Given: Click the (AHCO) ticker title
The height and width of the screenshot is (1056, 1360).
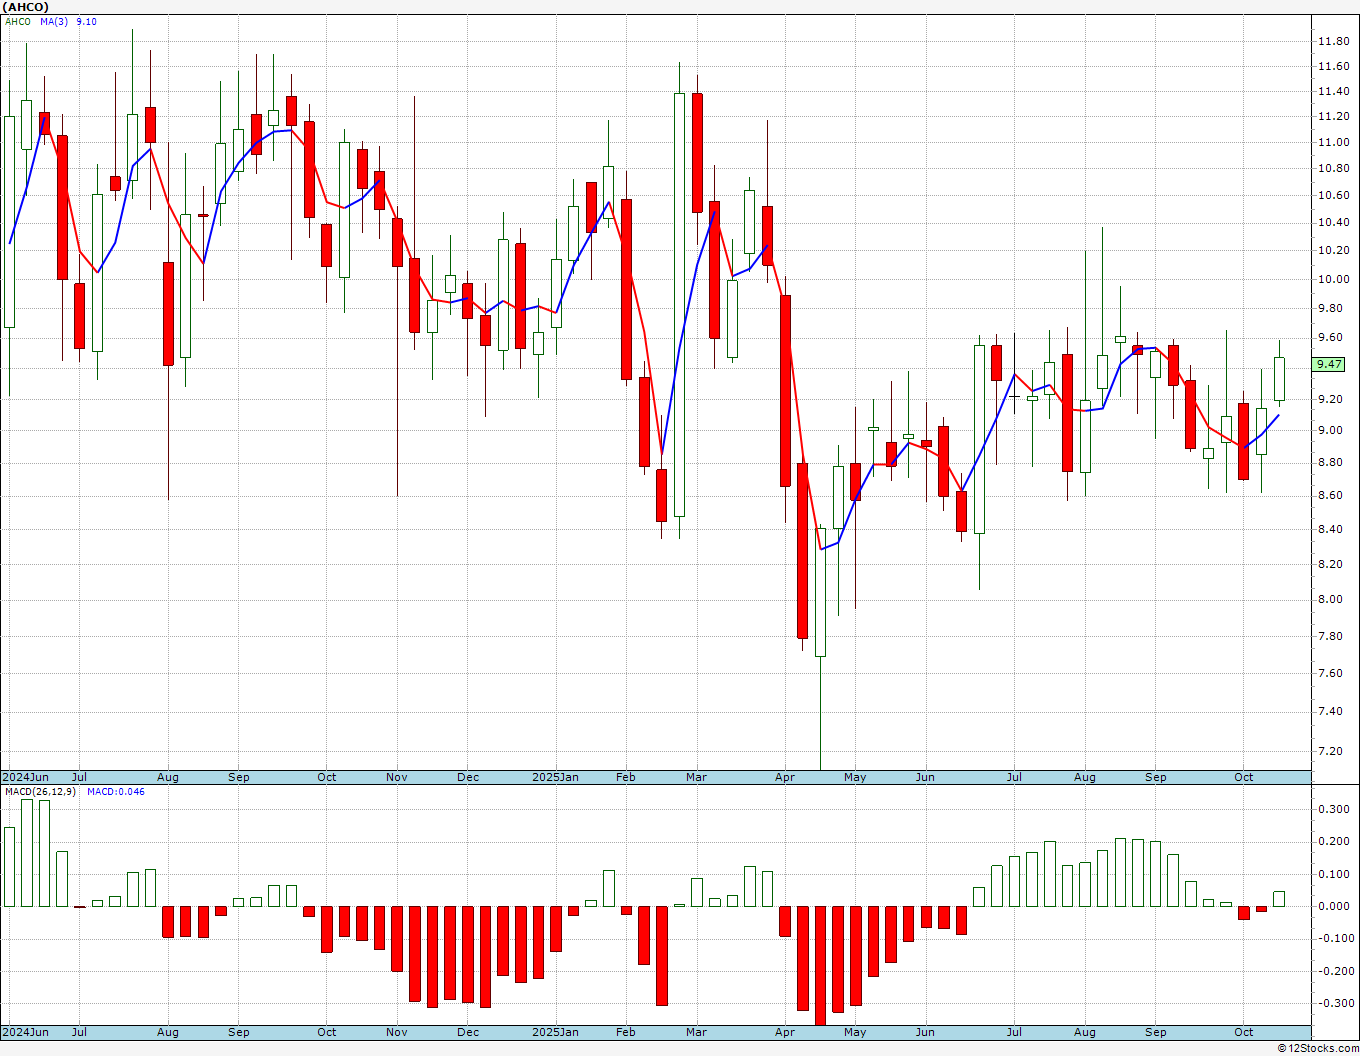Looking at the screenshot, I should click(x=25, y=7).
